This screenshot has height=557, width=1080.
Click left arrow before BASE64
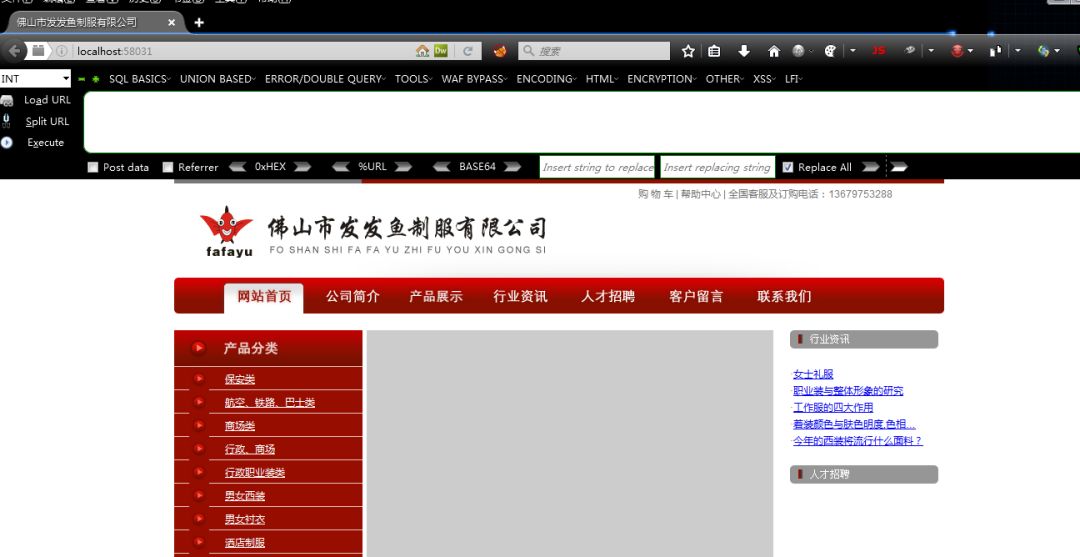(x=442, y=167)
